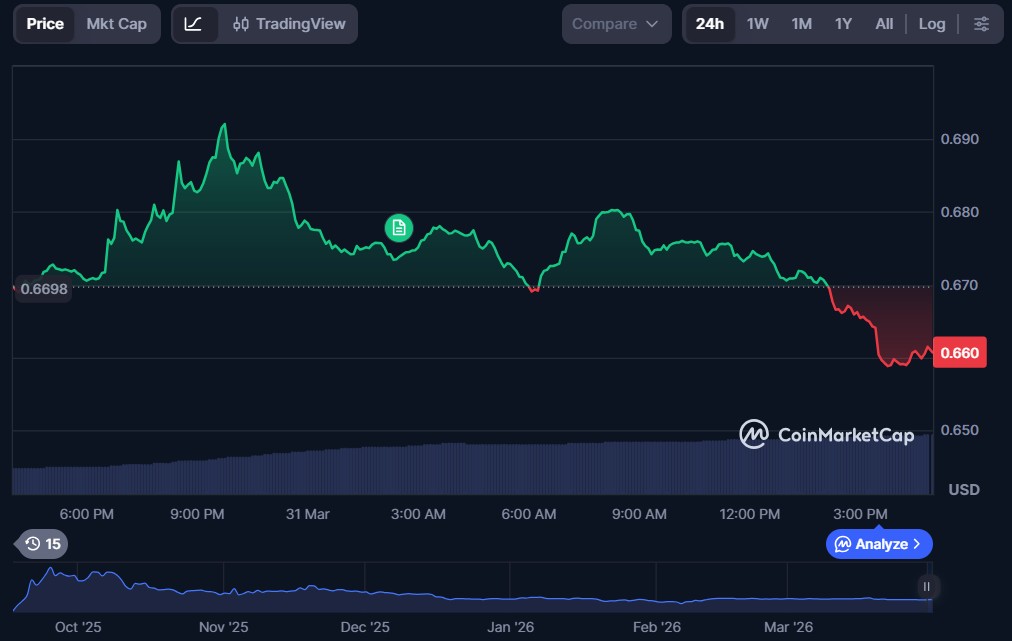1012x641 pixels.
Task: Open the chart settings sliders icon
Action: 981,24
